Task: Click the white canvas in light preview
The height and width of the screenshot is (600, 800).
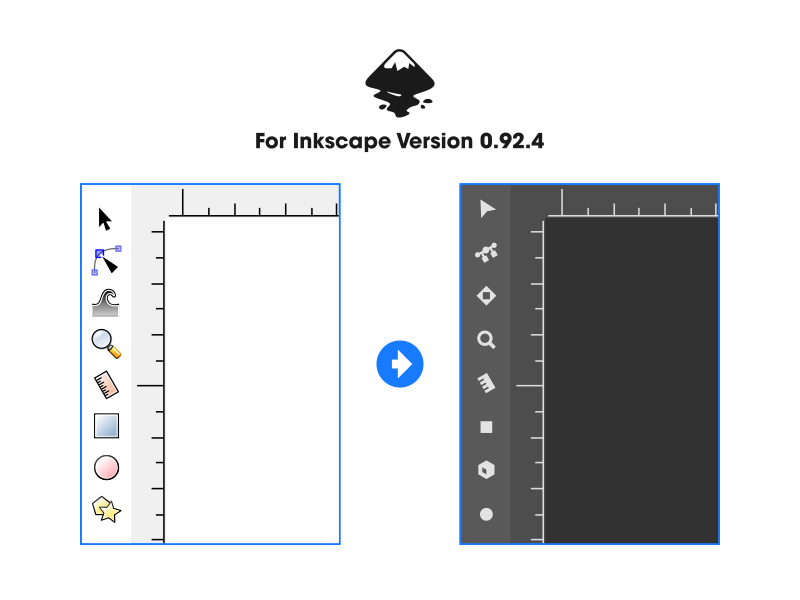Action: (x=252, y=380)
